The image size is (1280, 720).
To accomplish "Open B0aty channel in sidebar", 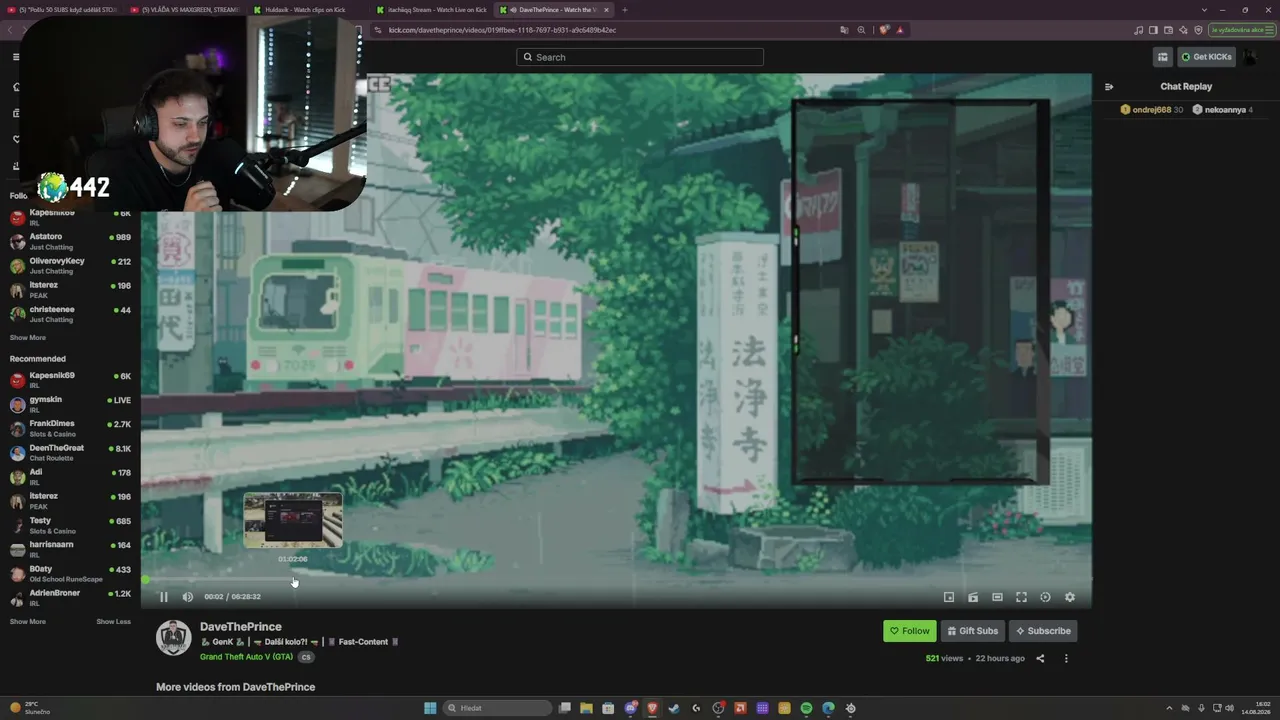I will tap(70, 574).
